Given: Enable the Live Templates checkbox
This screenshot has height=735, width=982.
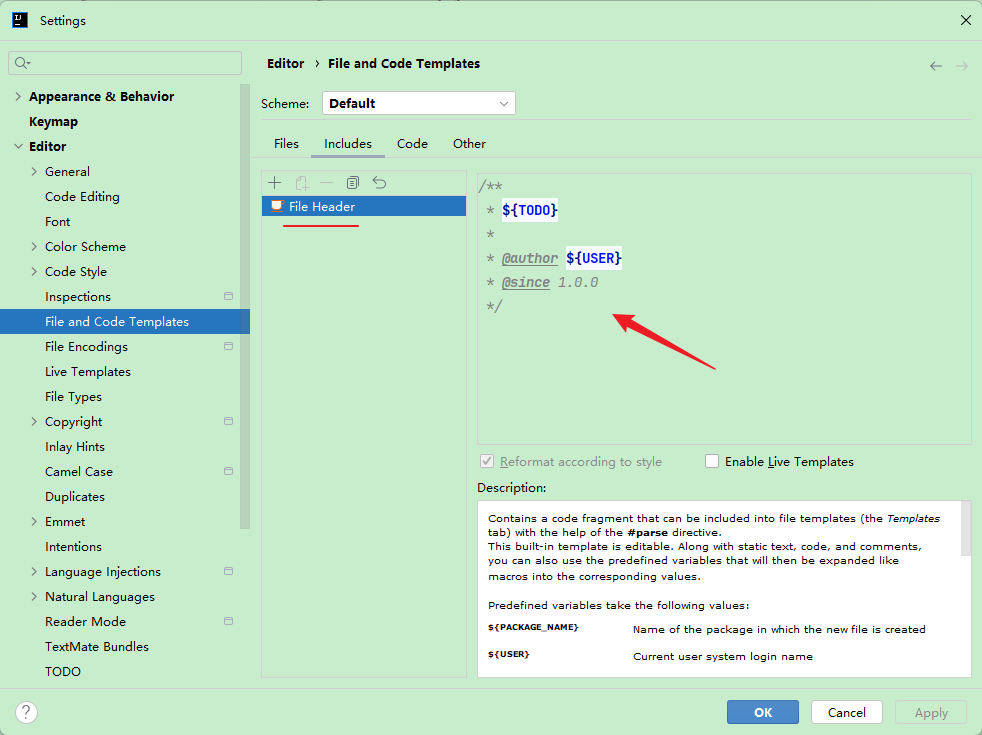Looking at the screenshot, I should point(712,462).
